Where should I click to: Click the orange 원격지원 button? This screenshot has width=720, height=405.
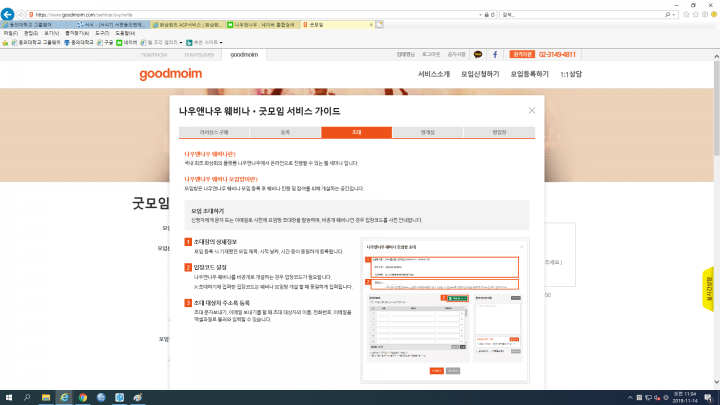(x=522, y=55)
